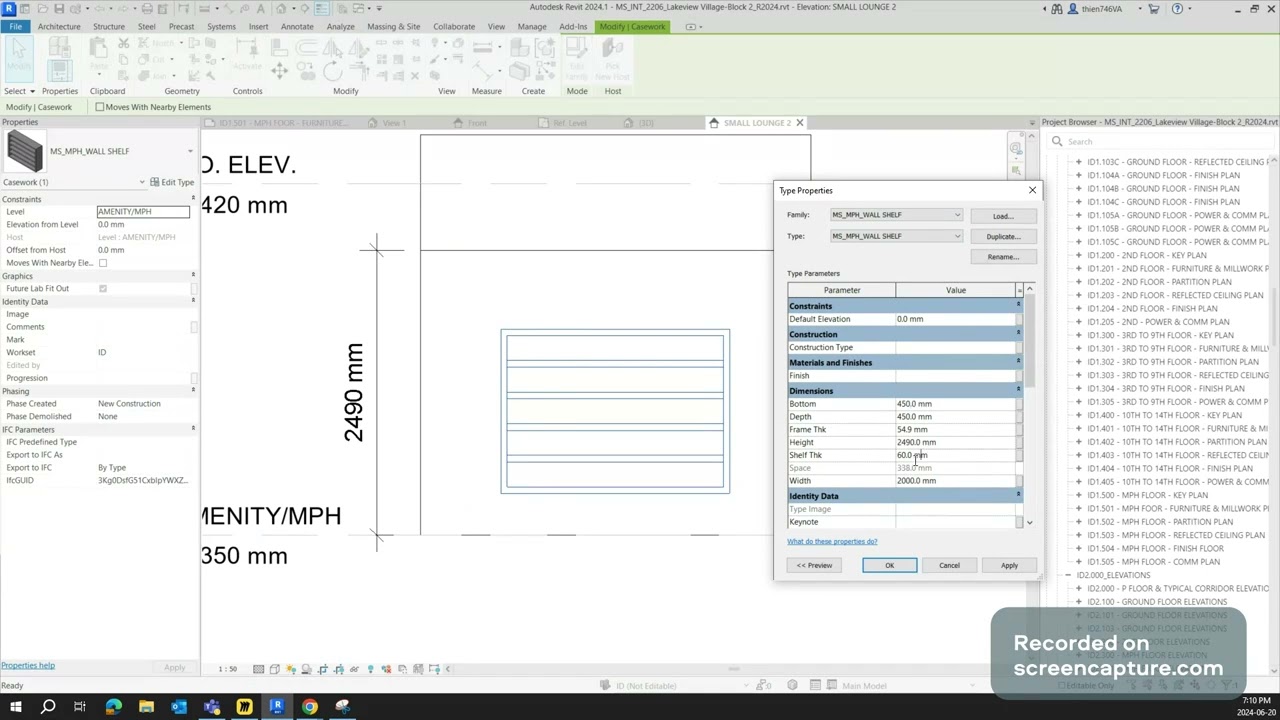The image size is (1280, 720).
Task: Toggle the Future Lab Fit Out checkbox
Action: pyautogui.click(x=102, y=289)
